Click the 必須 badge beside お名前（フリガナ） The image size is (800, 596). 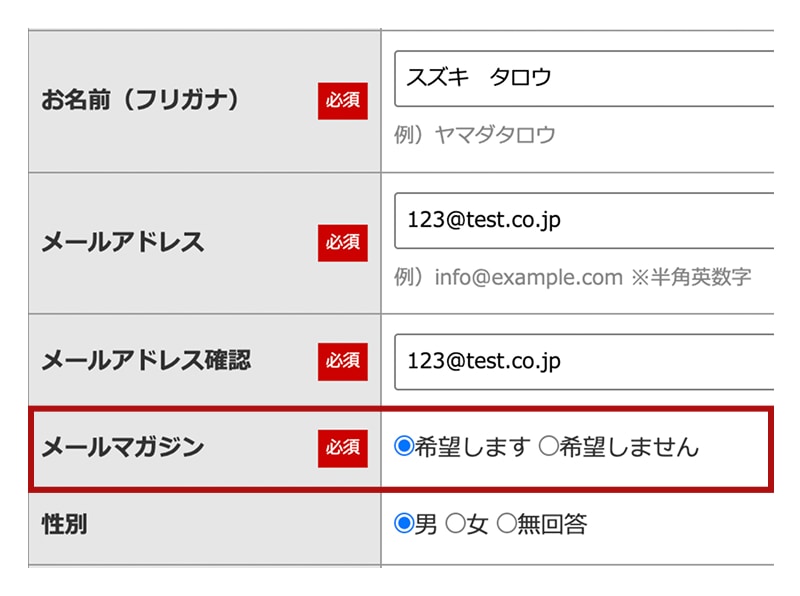pos(343,101)
